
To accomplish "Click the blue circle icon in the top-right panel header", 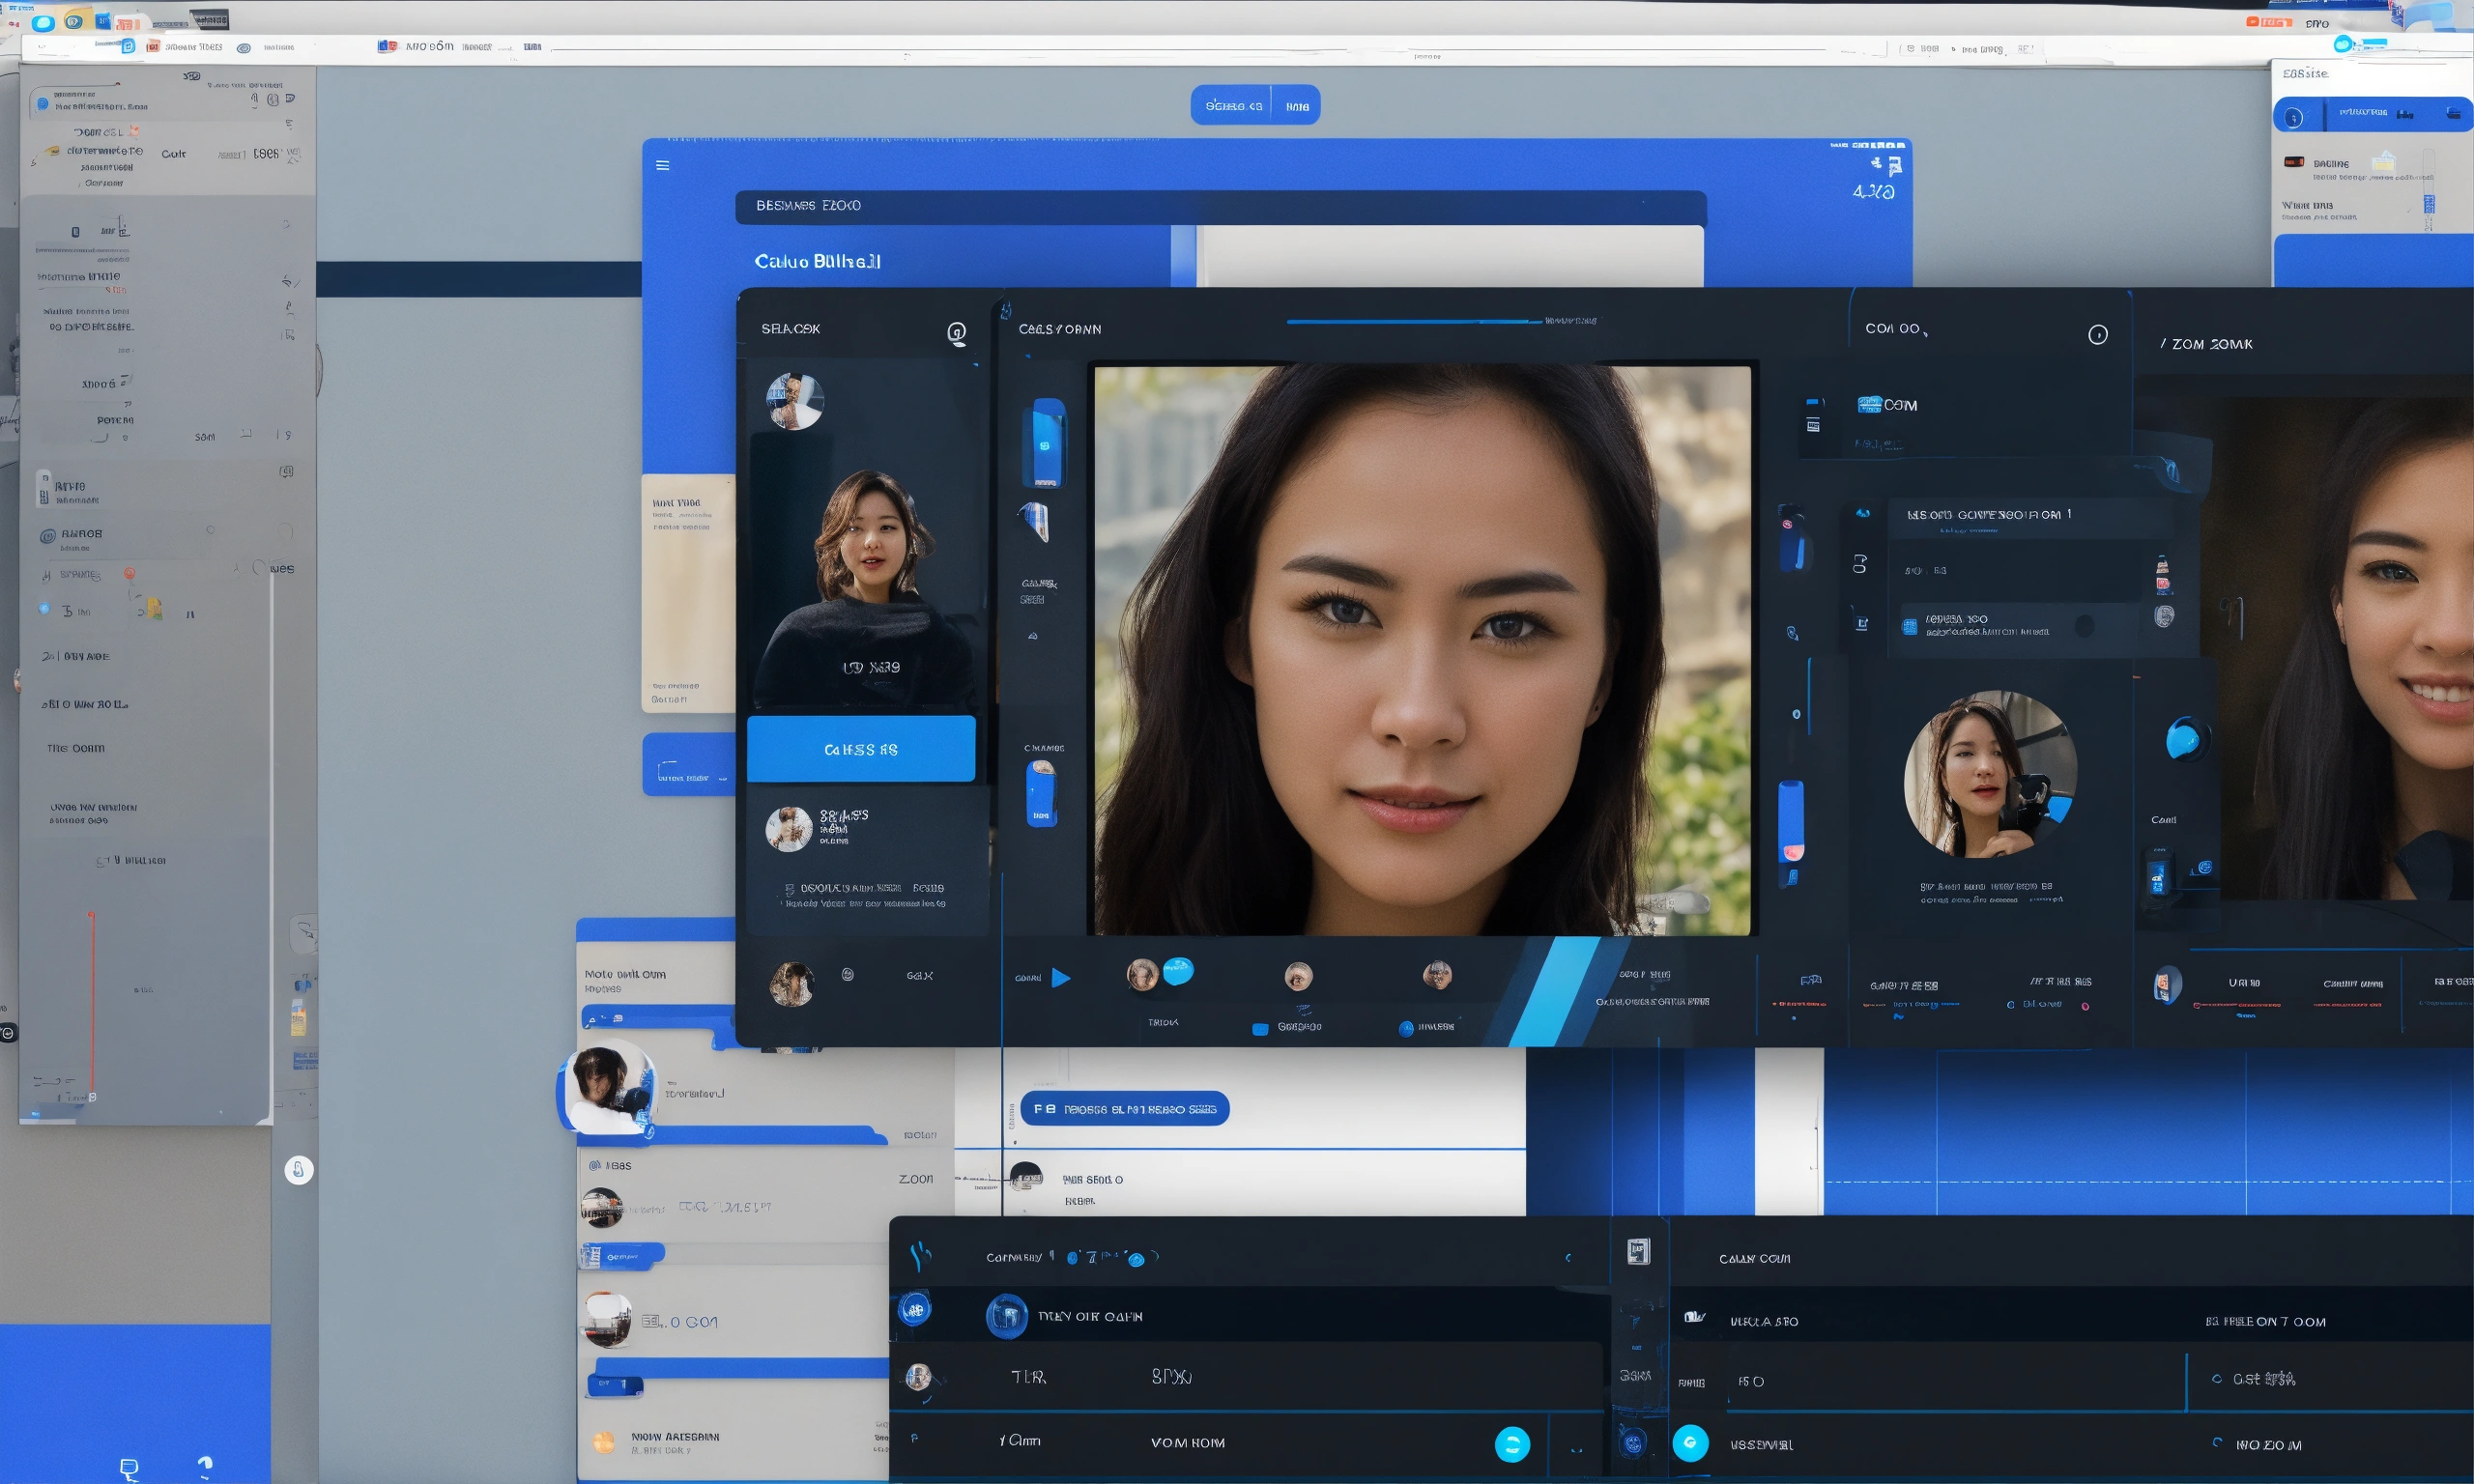I will [2294, 118].
